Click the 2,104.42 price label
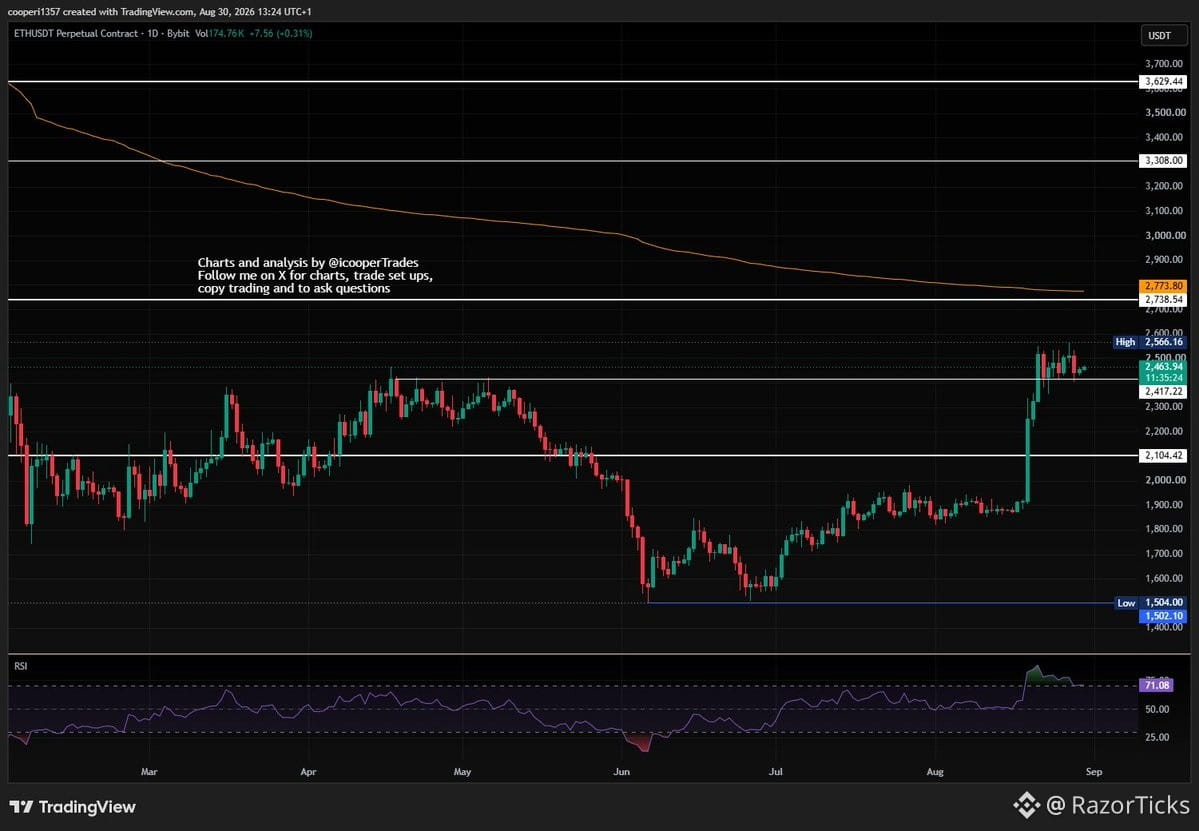Viewport: 1199px width, 831px height. click(x=1163, y=456)
